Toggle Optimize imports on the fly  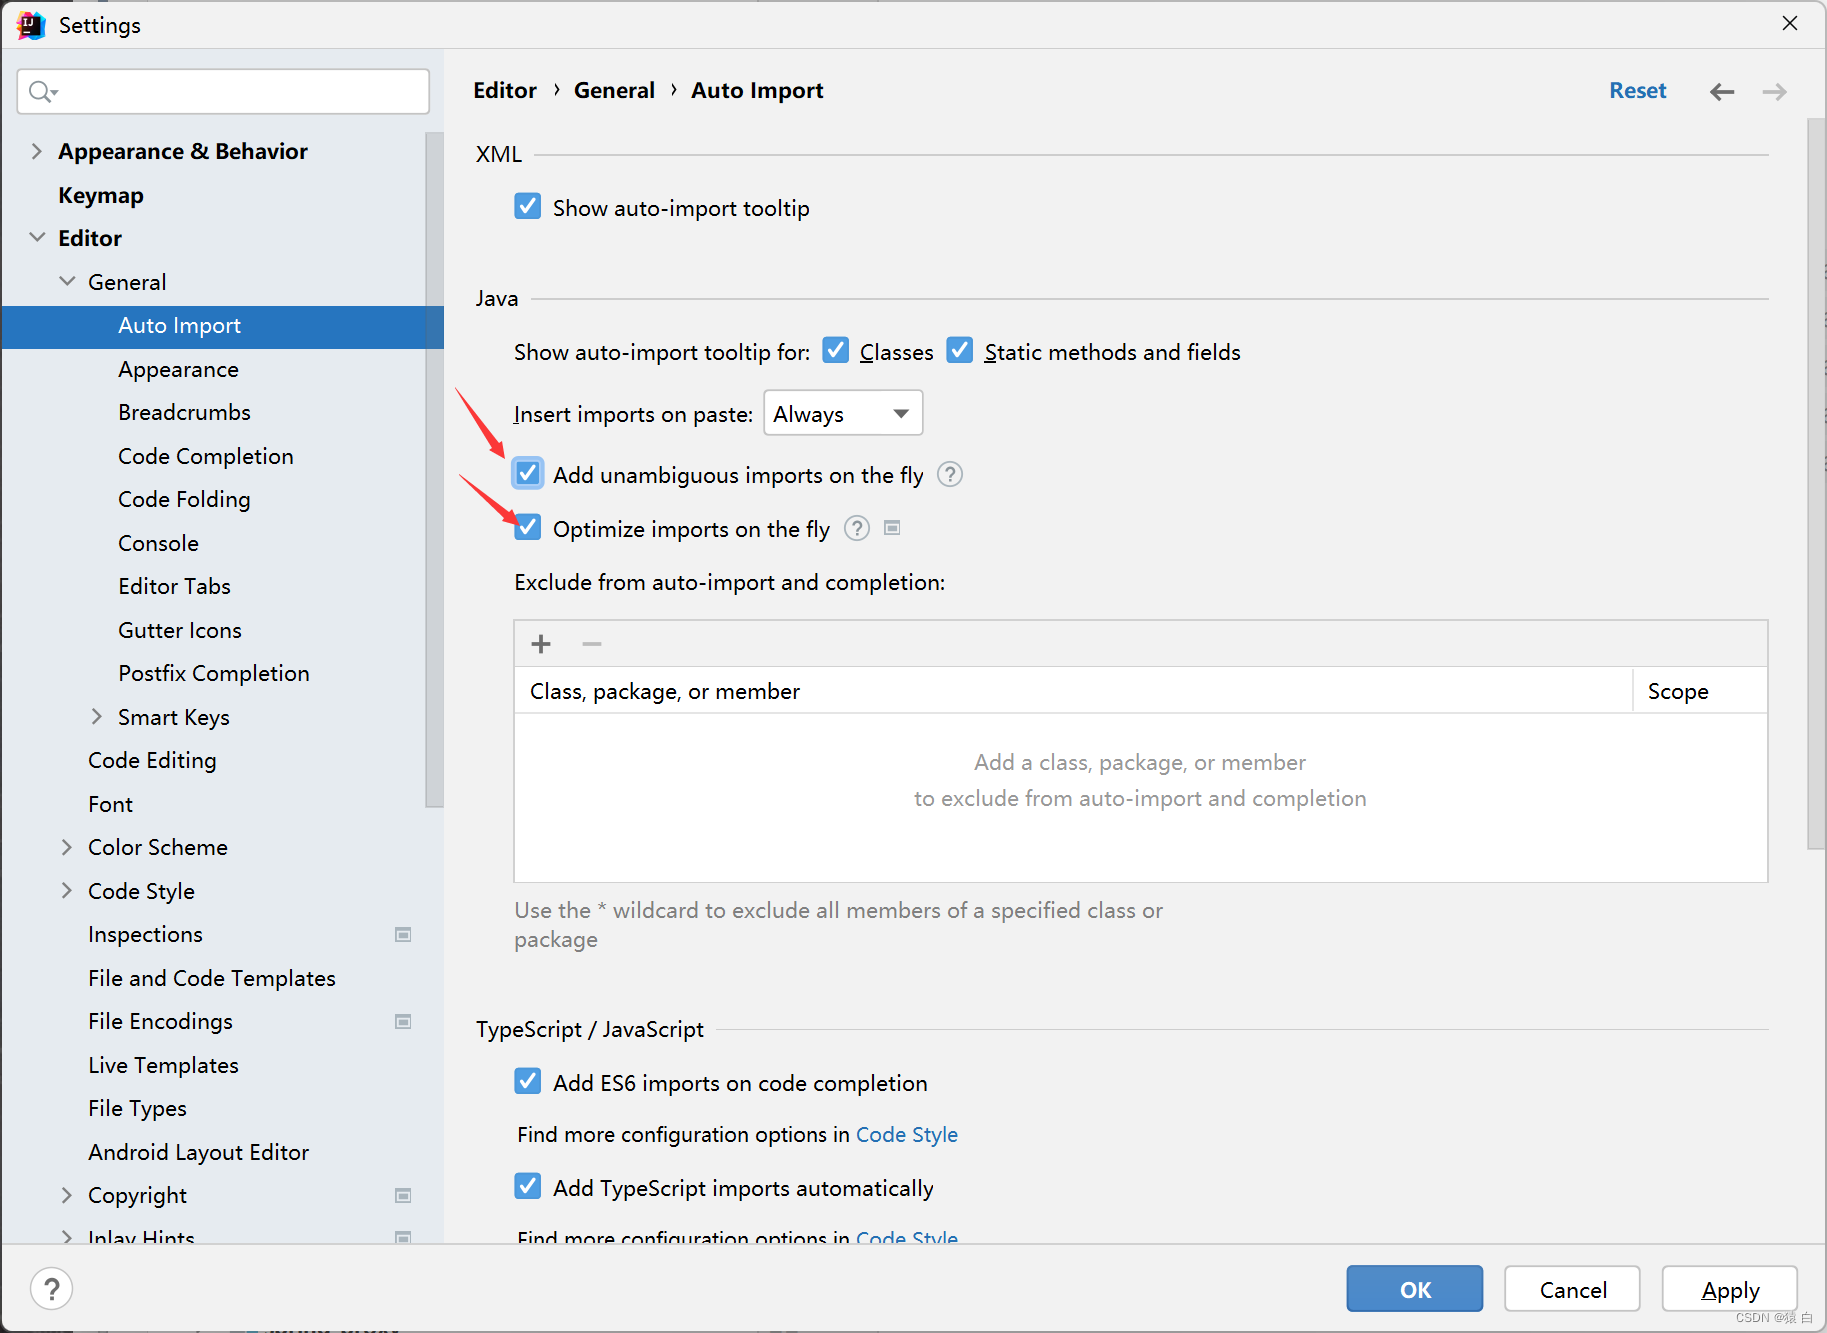pyautogui.click(x=528, y=527)
